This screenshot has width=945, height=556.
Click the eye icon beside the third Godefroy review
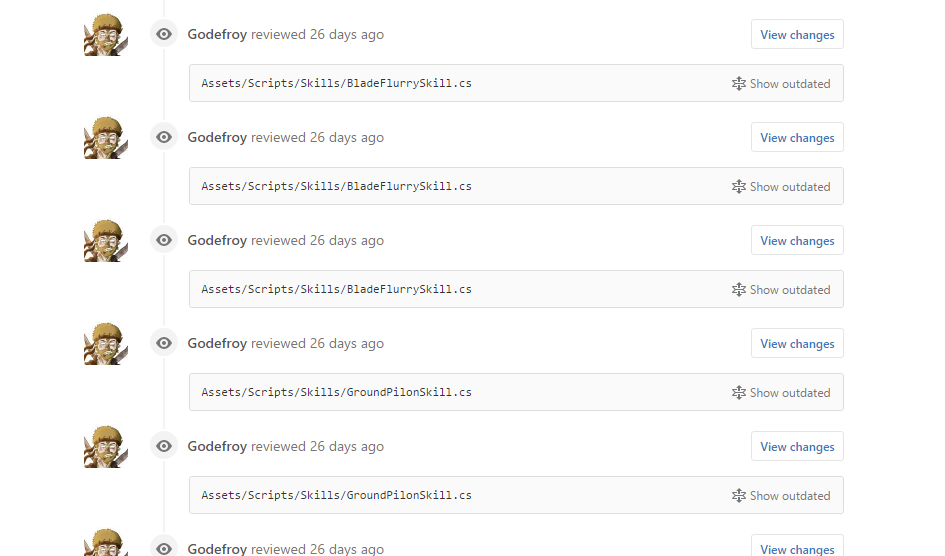click(164, 240)
